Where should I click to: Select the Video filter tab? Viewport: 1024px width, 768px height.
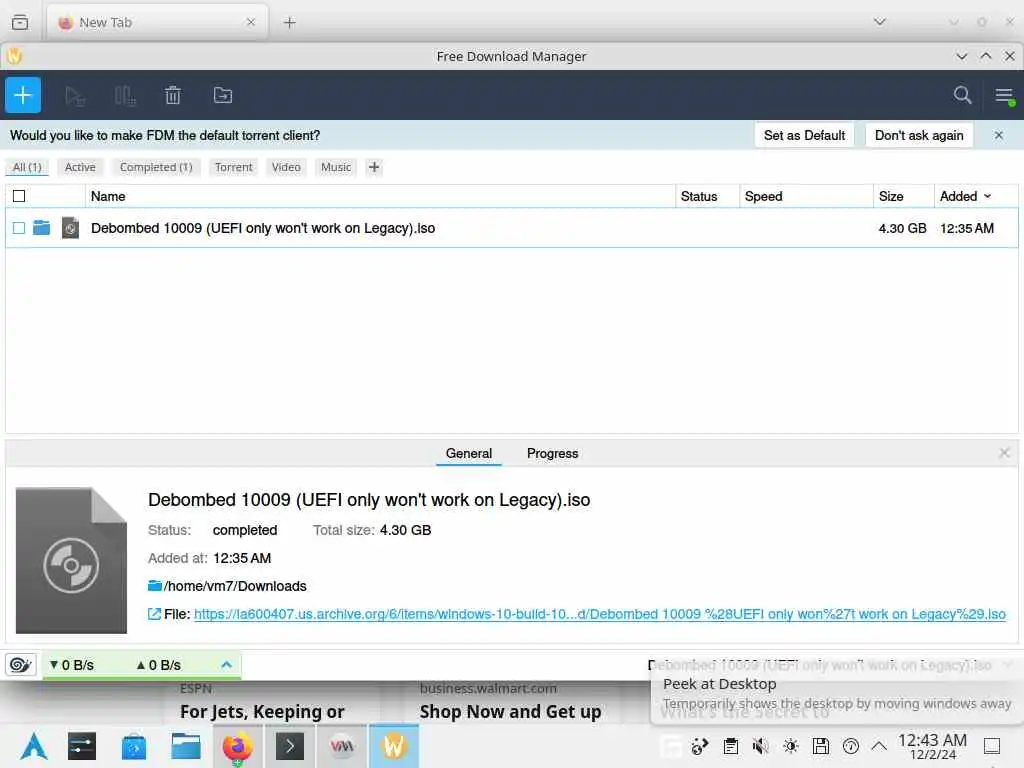[286, 167]
